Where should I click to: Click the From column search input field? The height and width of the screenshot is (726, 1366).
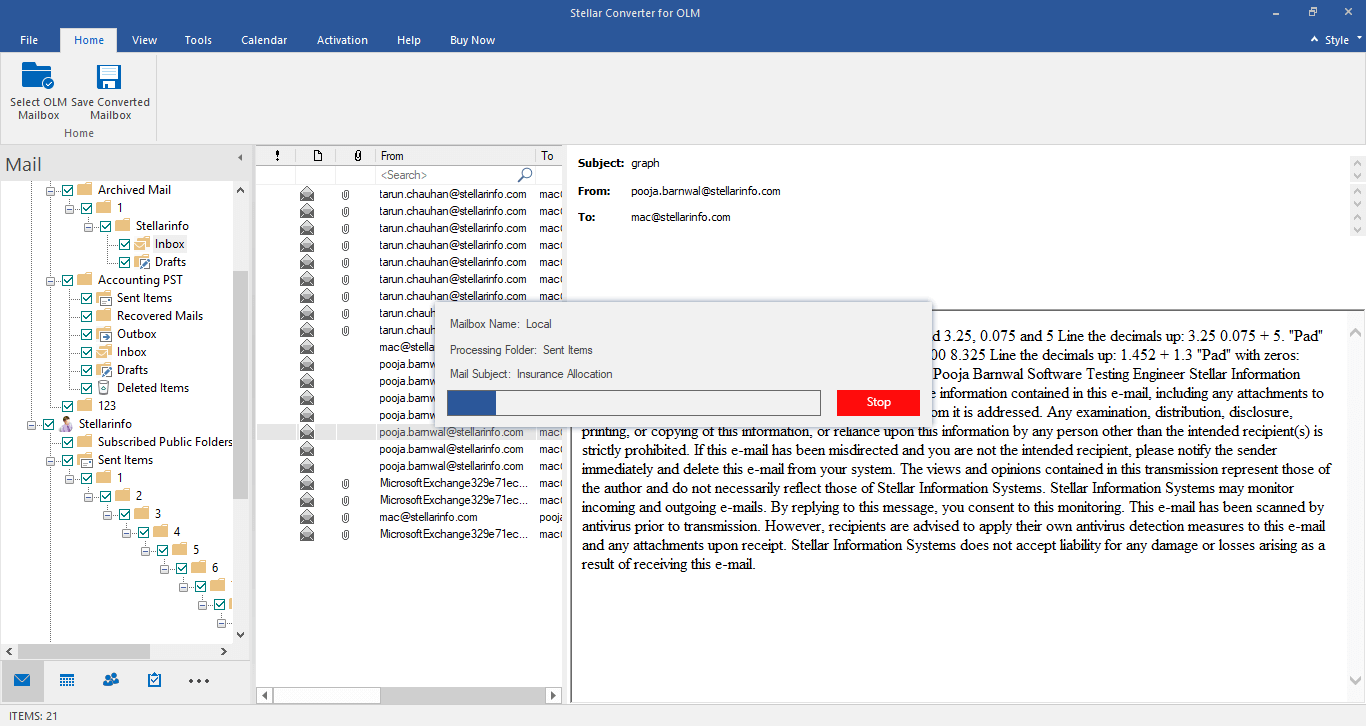(446, 175)
